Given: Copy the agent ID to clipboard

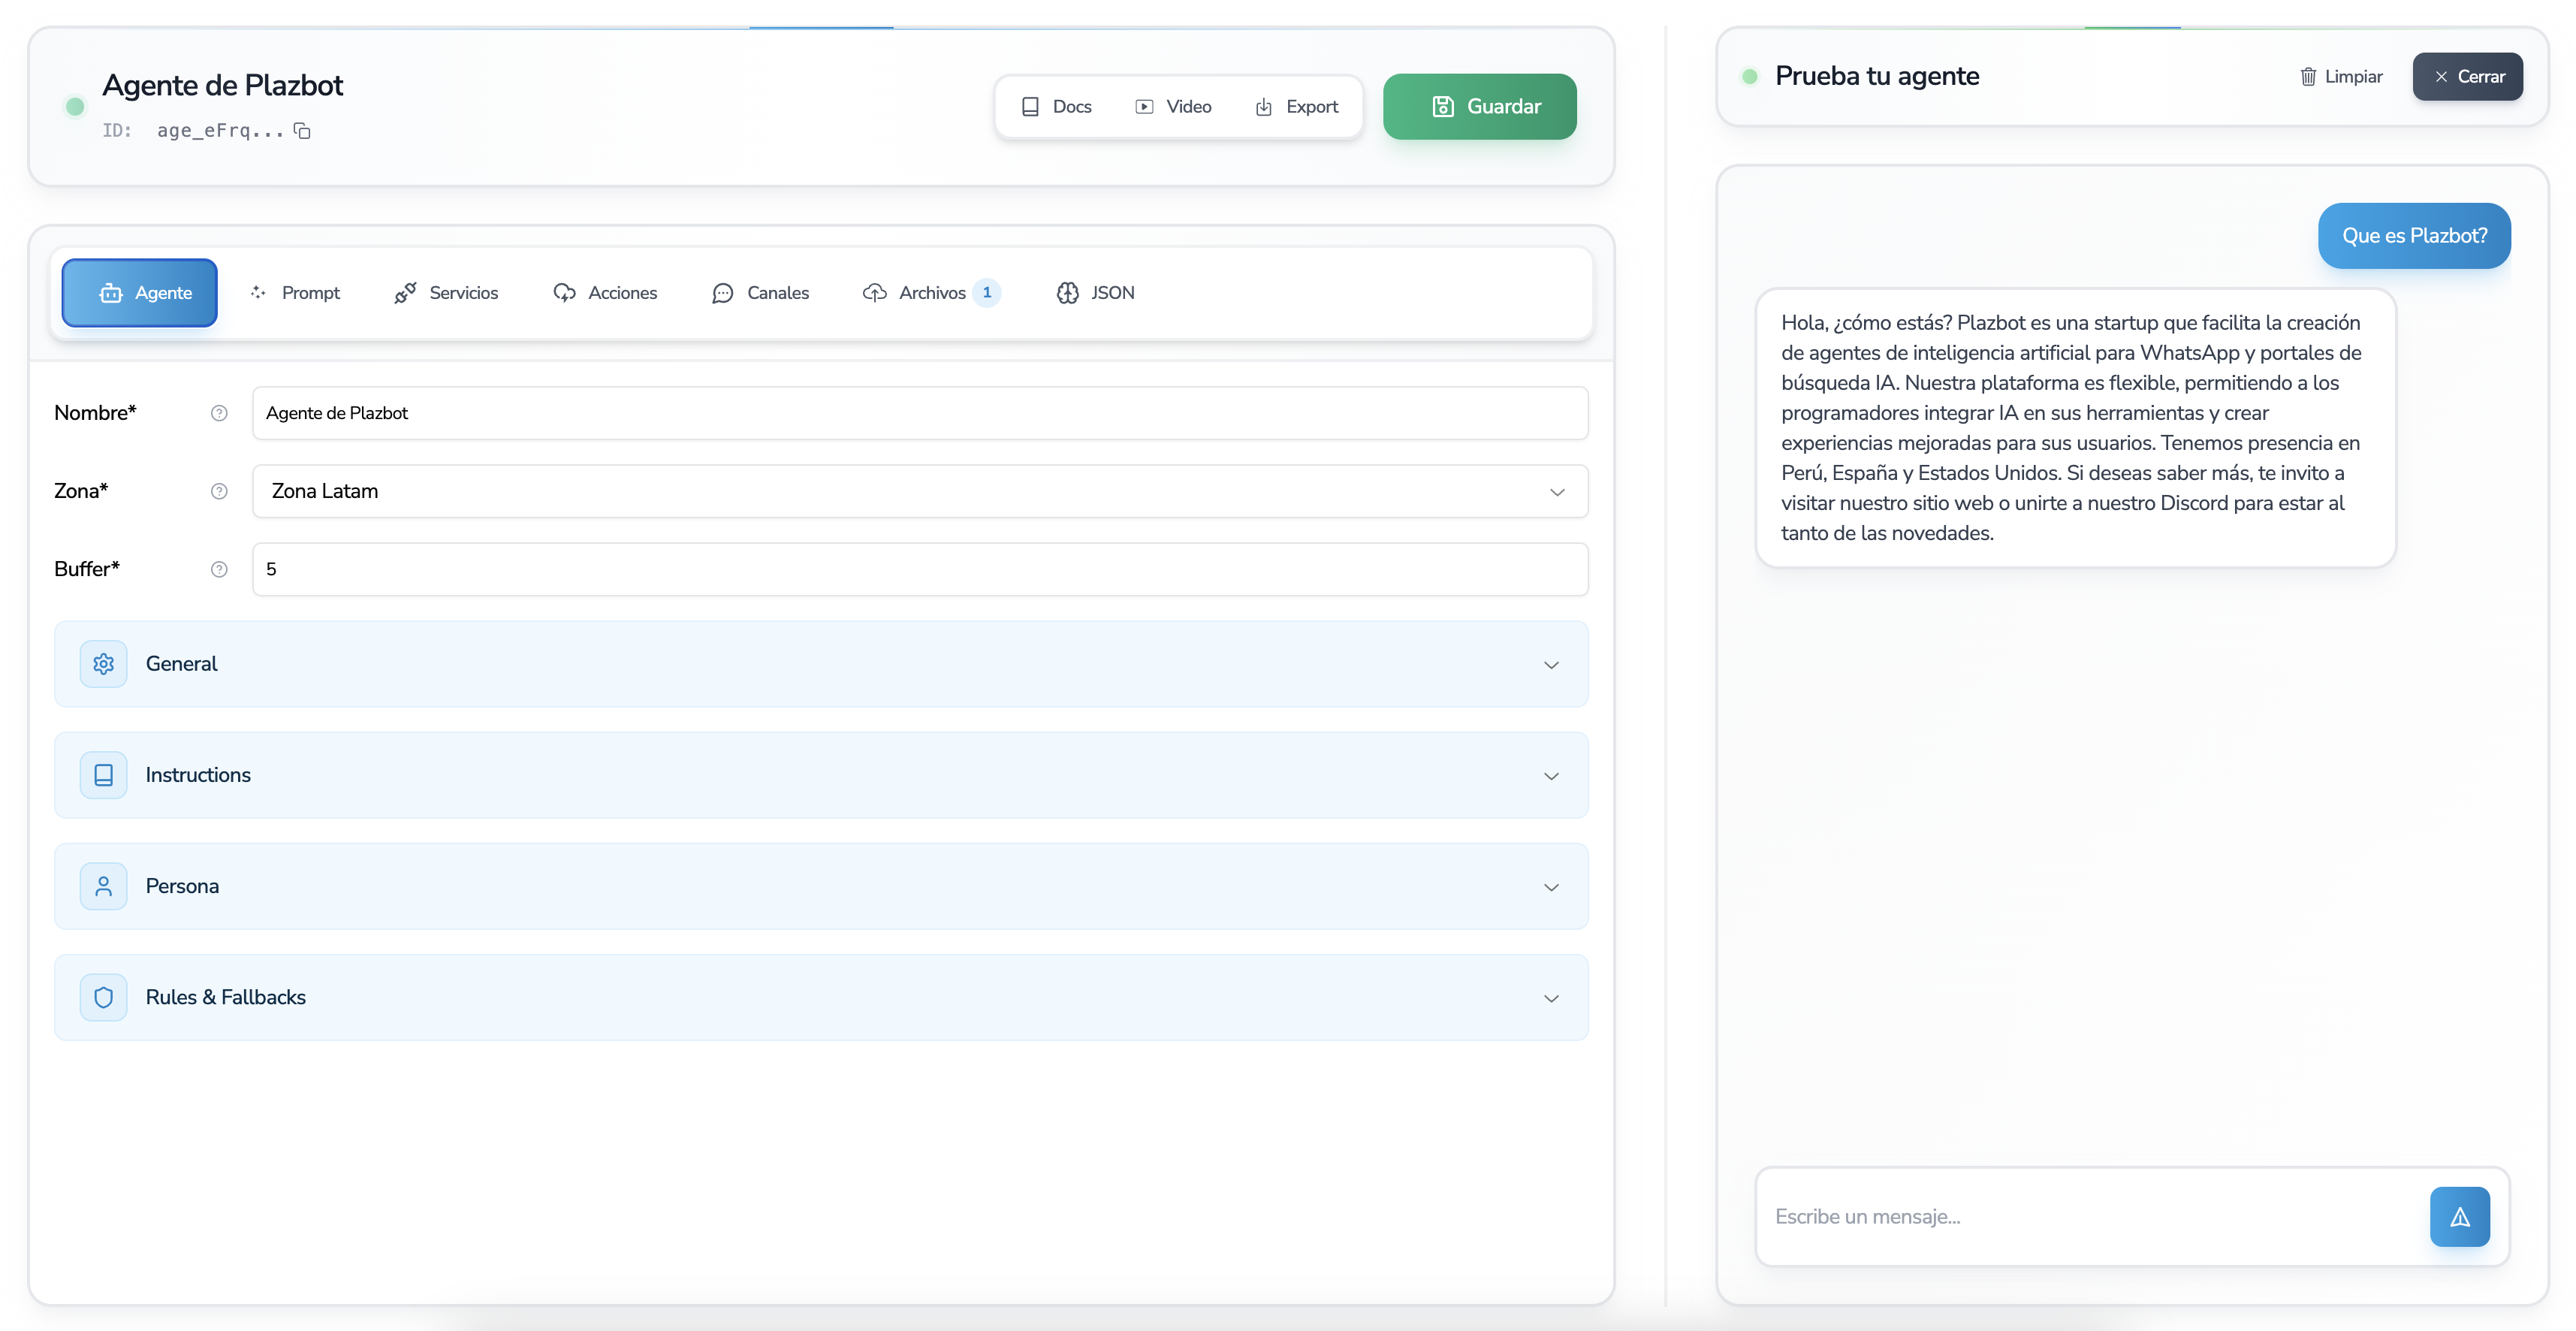Looking at the screenshot, I should click(x=302, y=131).
